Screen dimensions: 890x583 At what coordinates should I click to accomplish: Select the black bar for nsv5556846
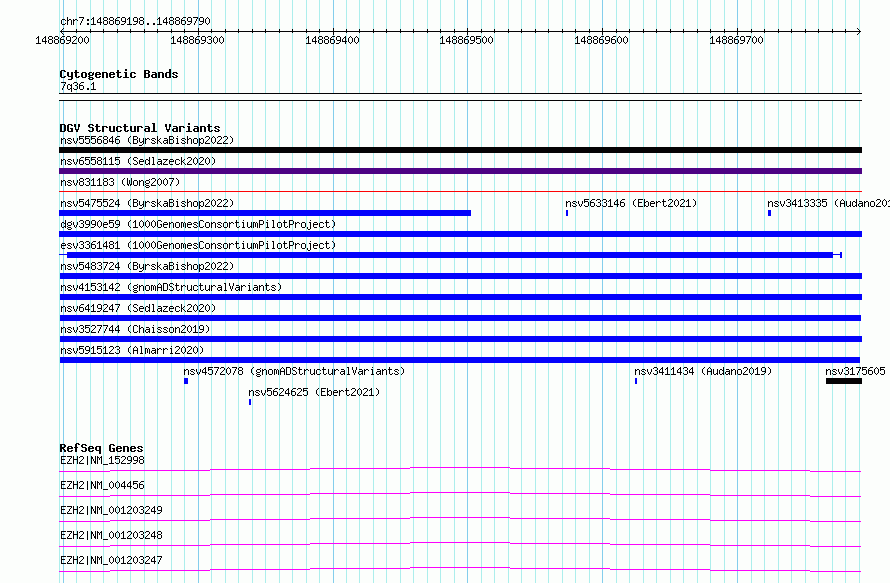coord(460,150)
